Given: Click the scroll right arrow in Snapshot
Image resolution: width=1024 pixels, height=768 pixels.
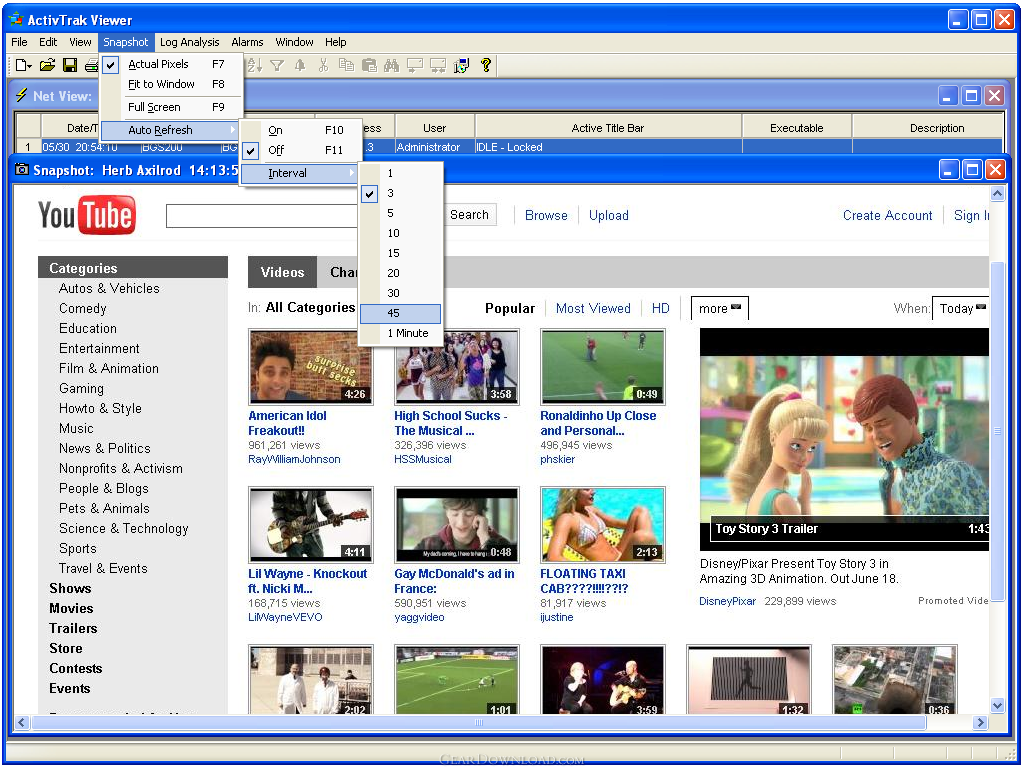Looking at the screenshot, I should [980, 722].
